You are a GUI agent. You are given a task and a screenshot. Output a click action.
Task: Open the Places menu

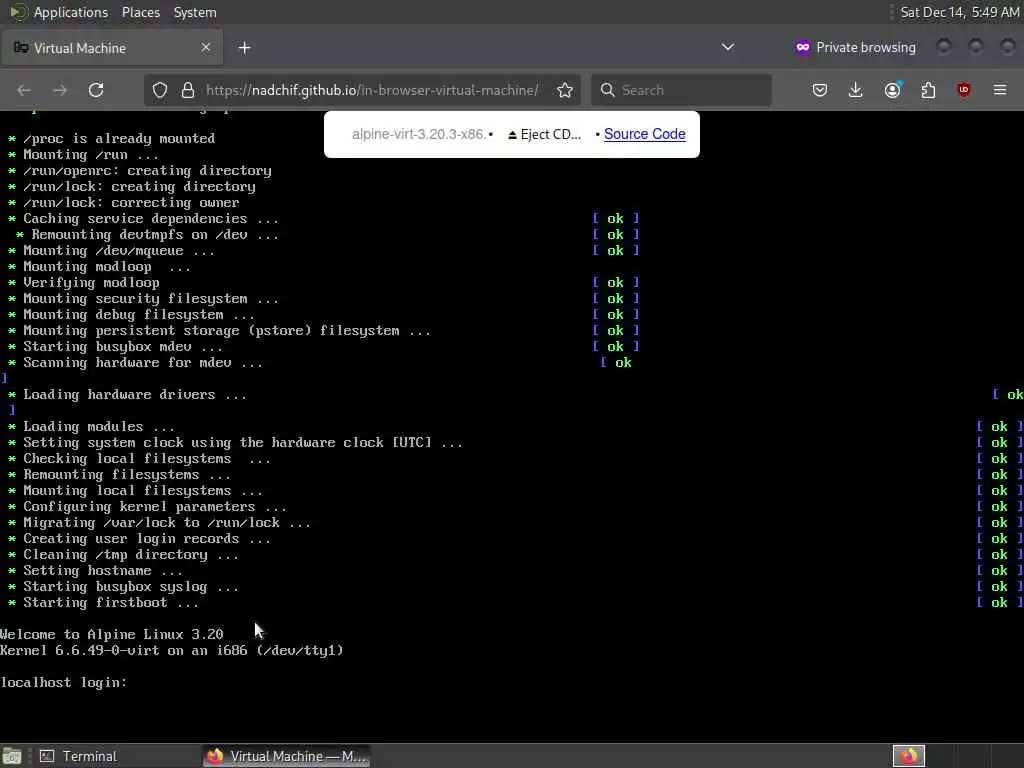(x=140, y=12)
